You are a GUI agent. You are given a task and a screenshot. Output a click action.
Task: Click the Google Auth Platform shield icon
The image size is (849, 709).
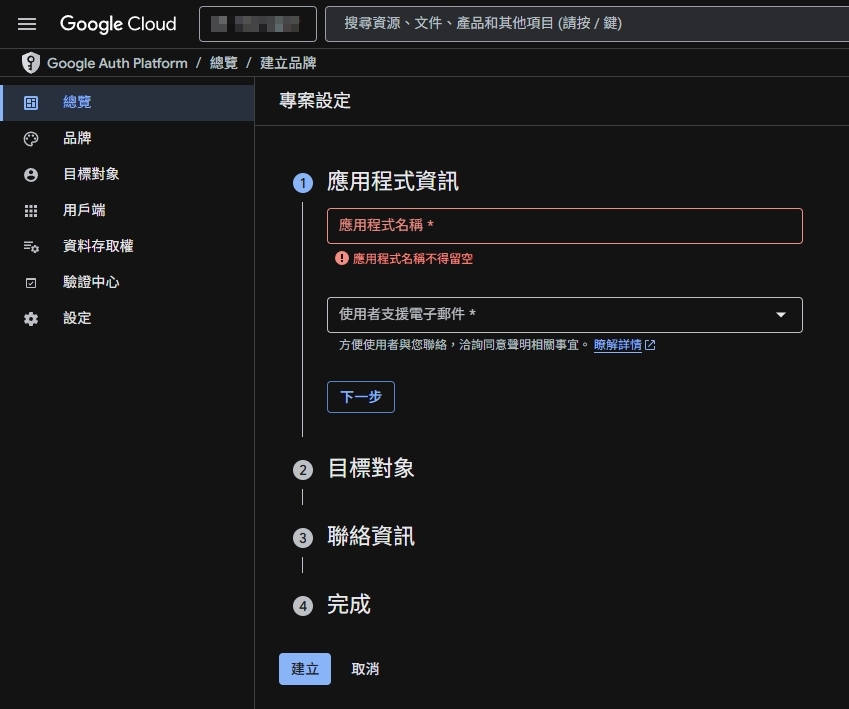coord(30,62)
